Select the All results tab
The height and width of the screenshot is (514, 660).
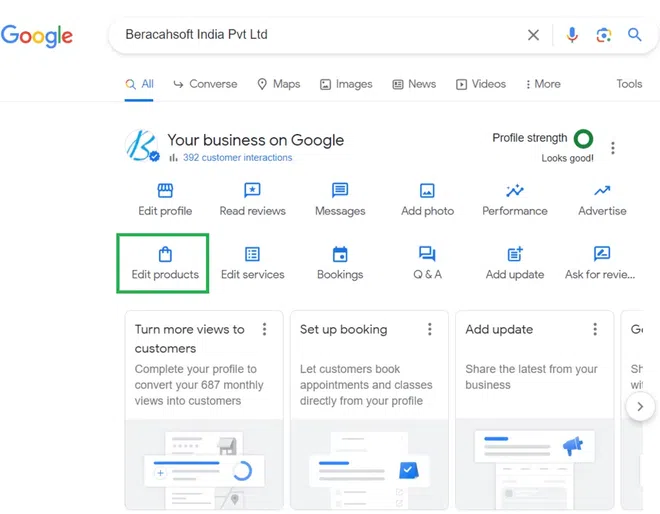(139, 84)
